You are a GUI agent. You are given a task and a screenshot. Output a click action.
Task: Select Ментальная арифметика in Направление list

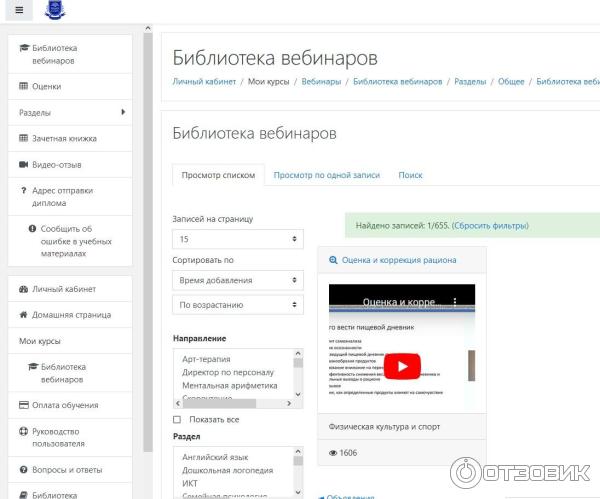point(230,386)
